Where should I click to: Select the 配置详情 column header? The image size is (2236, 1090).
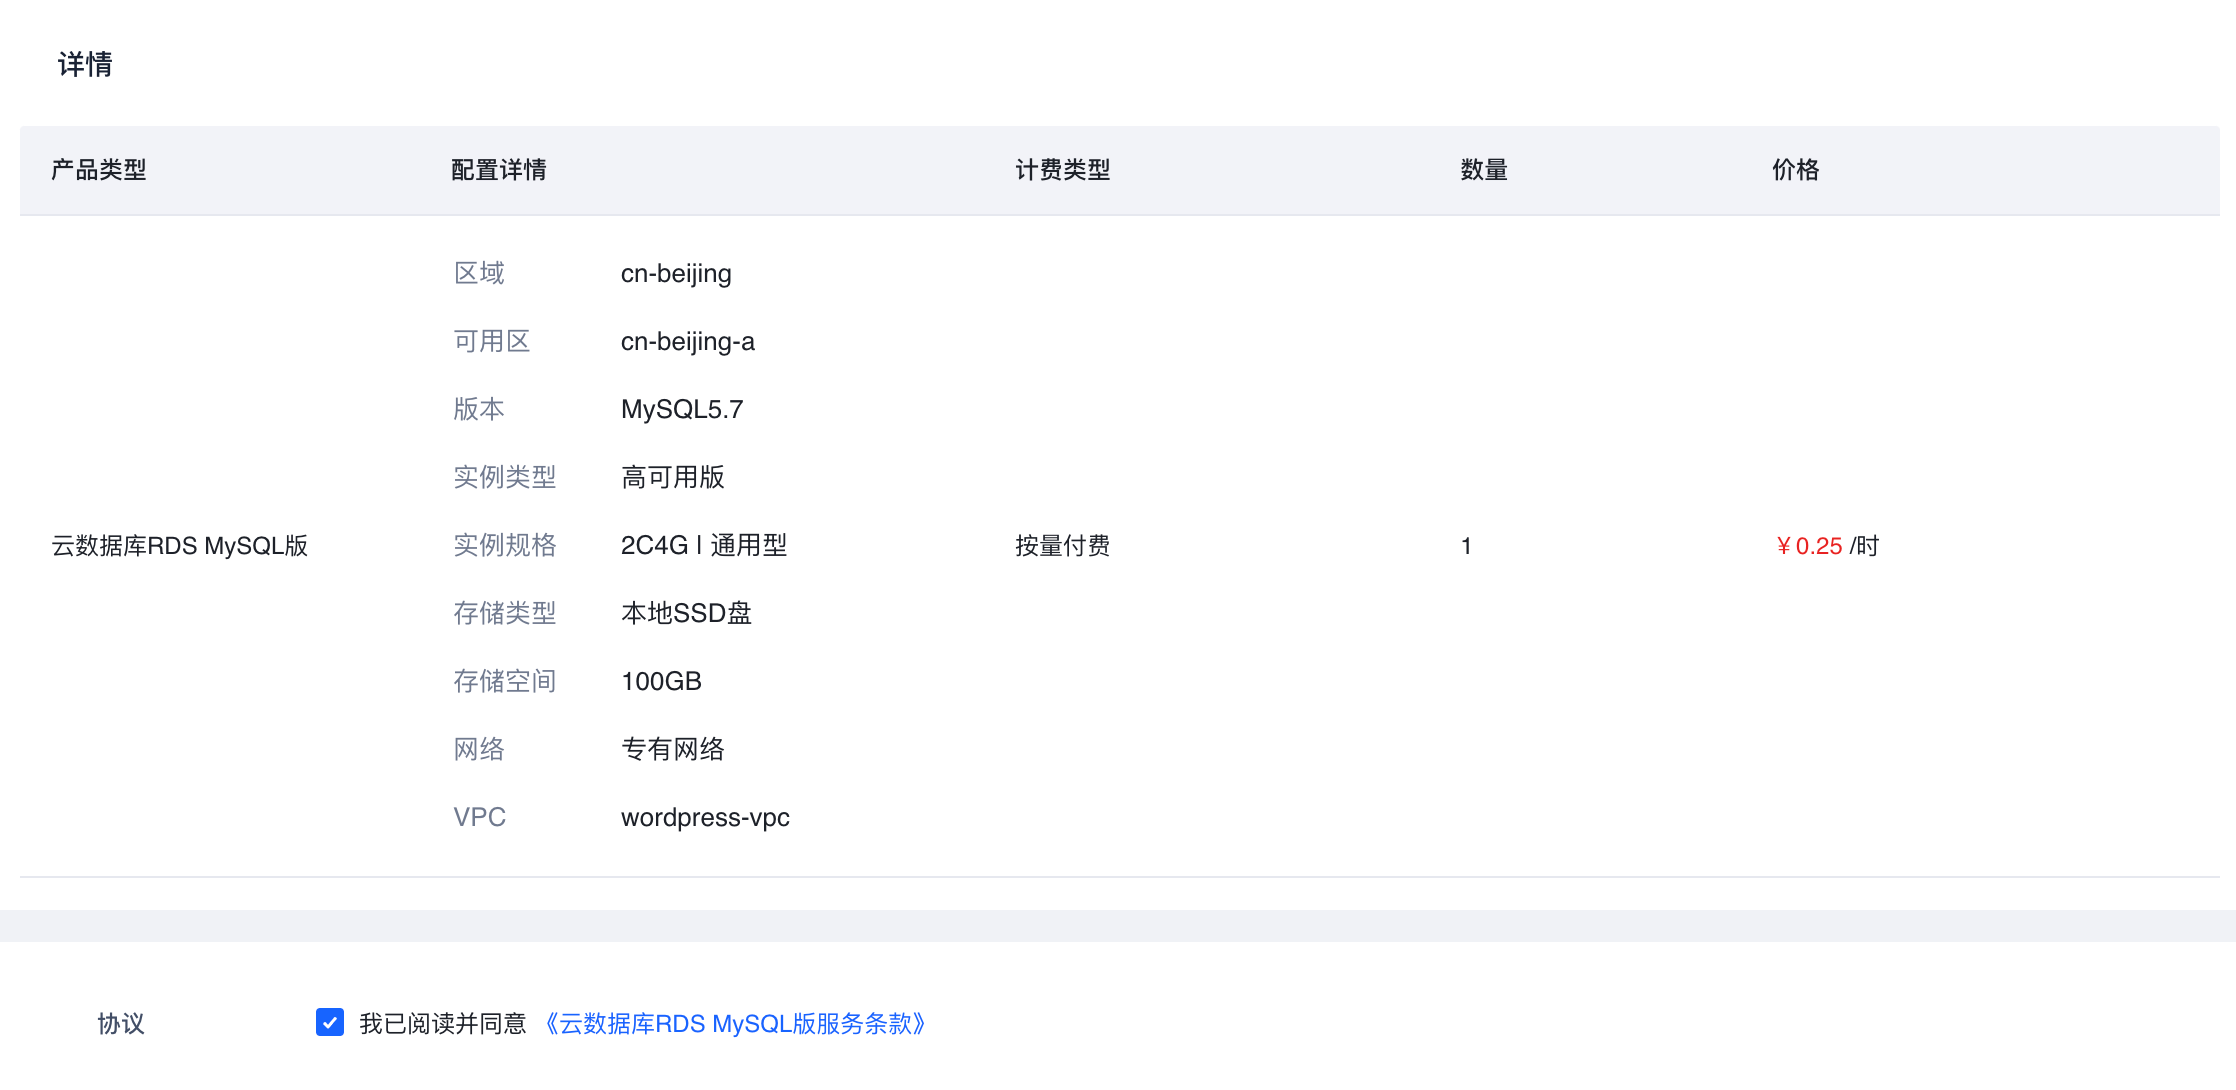click(499, 170)
